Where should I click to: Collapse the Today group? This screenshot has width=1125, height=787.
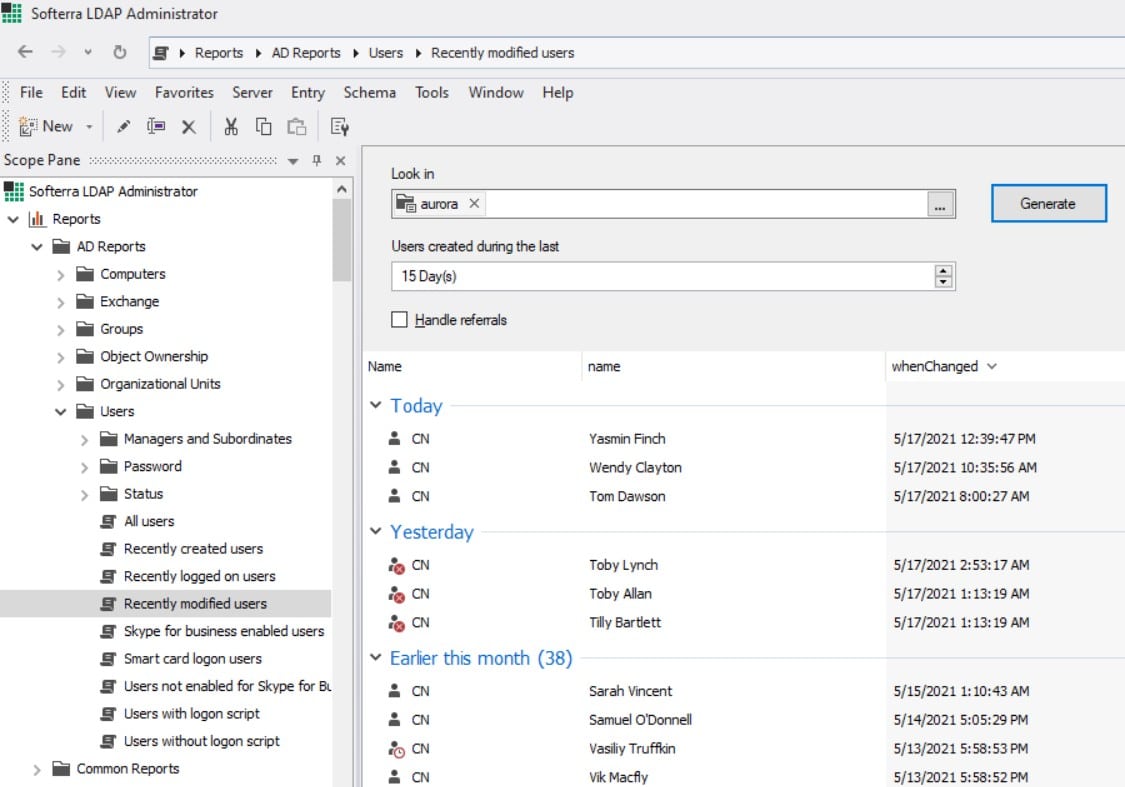click(x=376, y=406)
